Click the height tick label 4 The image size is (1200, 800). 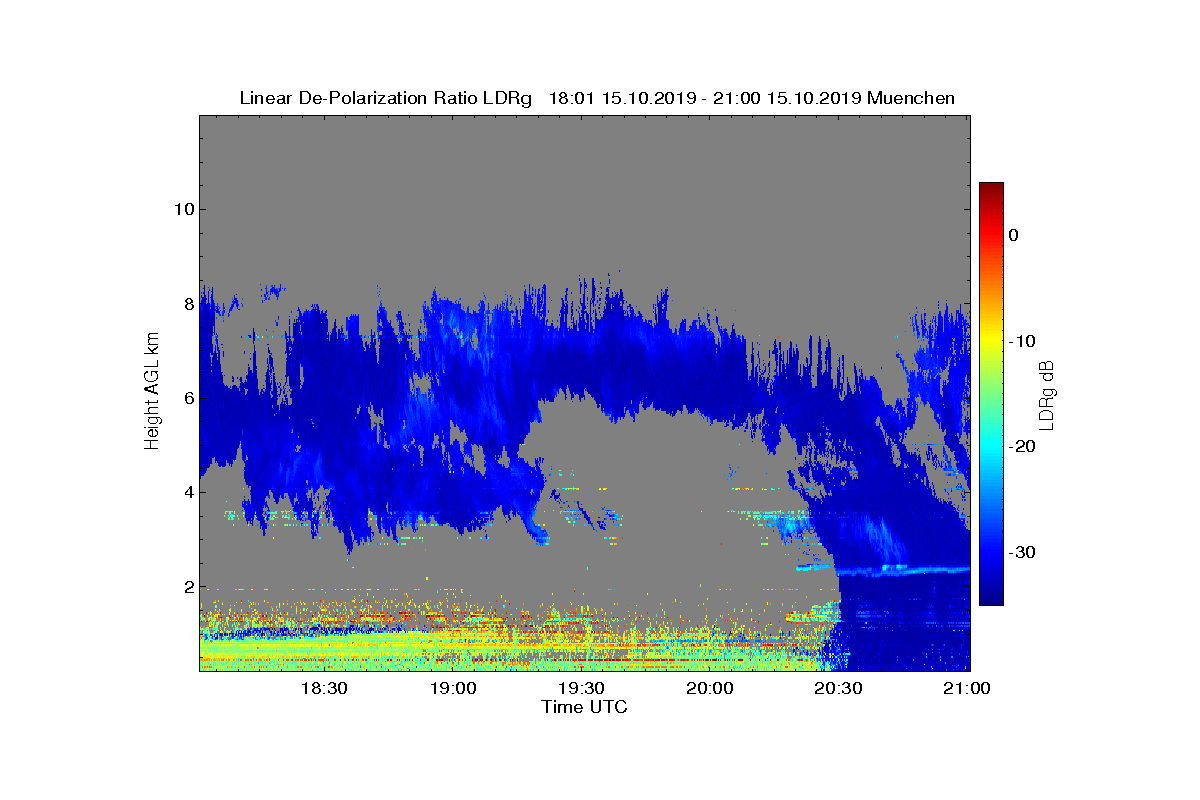[x=187, y=492]
